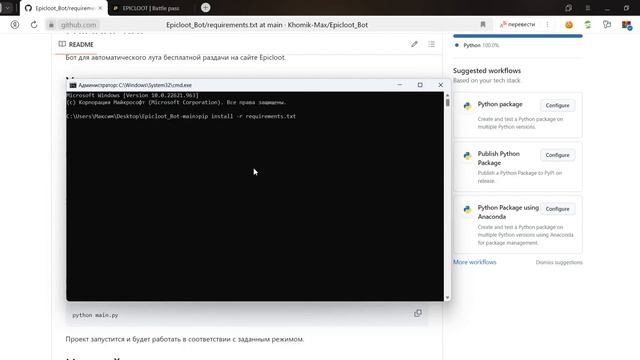Copy the python main.py code snippet

coord(418,313)
